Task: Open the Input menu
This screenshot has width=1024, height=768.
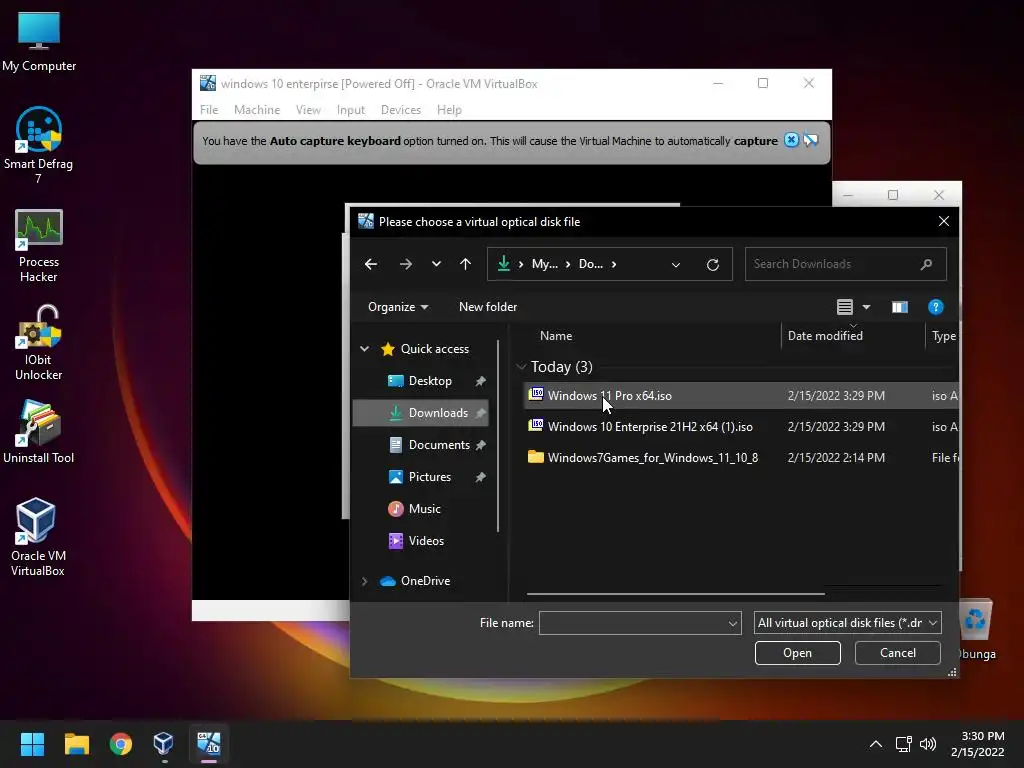Action: tap(351, 110)
